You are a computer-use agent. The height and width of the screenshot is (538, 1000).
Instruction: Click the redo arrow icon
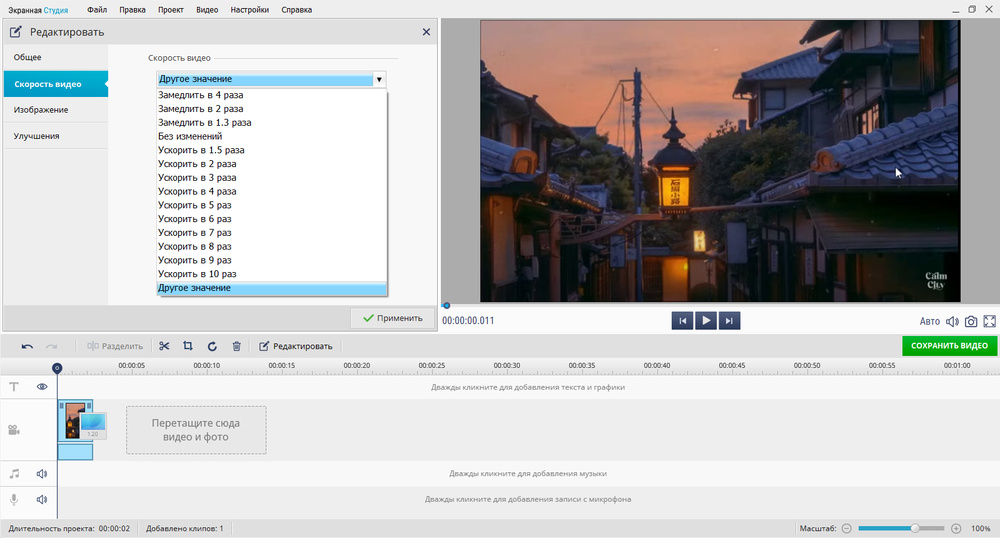pos(52,346)
